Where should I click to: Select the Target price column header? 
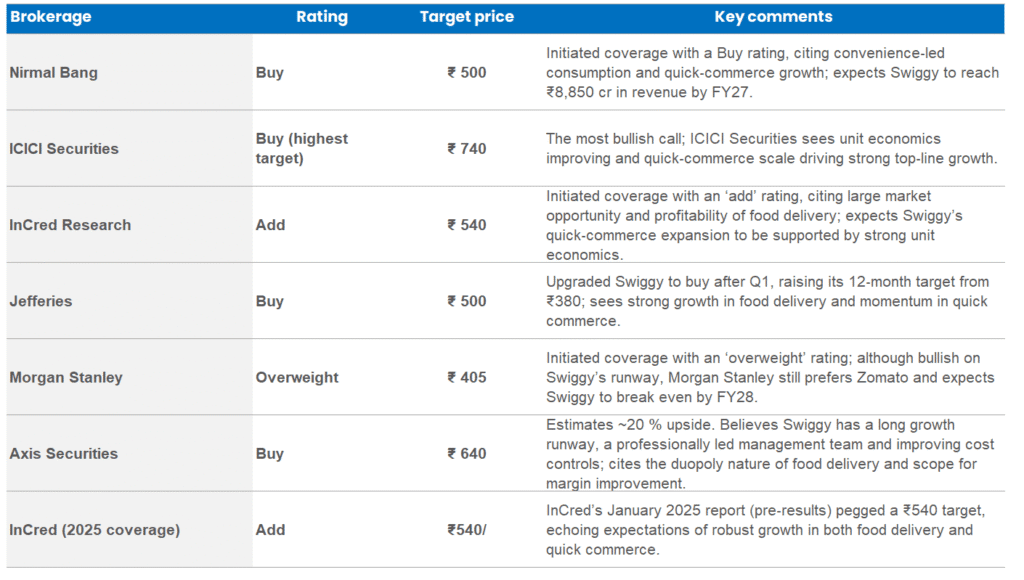click(466, 17)
